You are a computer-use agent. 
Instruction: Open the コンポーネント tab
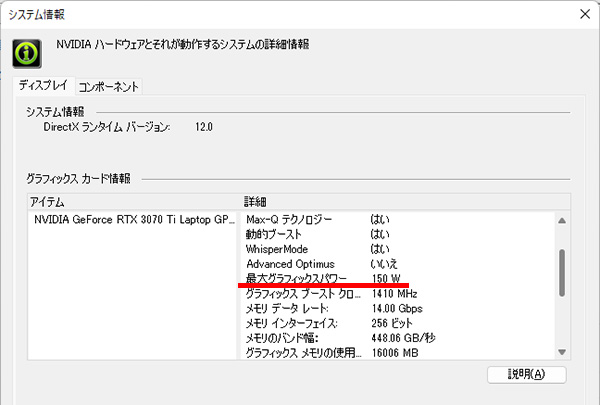(x=109, y=87)
